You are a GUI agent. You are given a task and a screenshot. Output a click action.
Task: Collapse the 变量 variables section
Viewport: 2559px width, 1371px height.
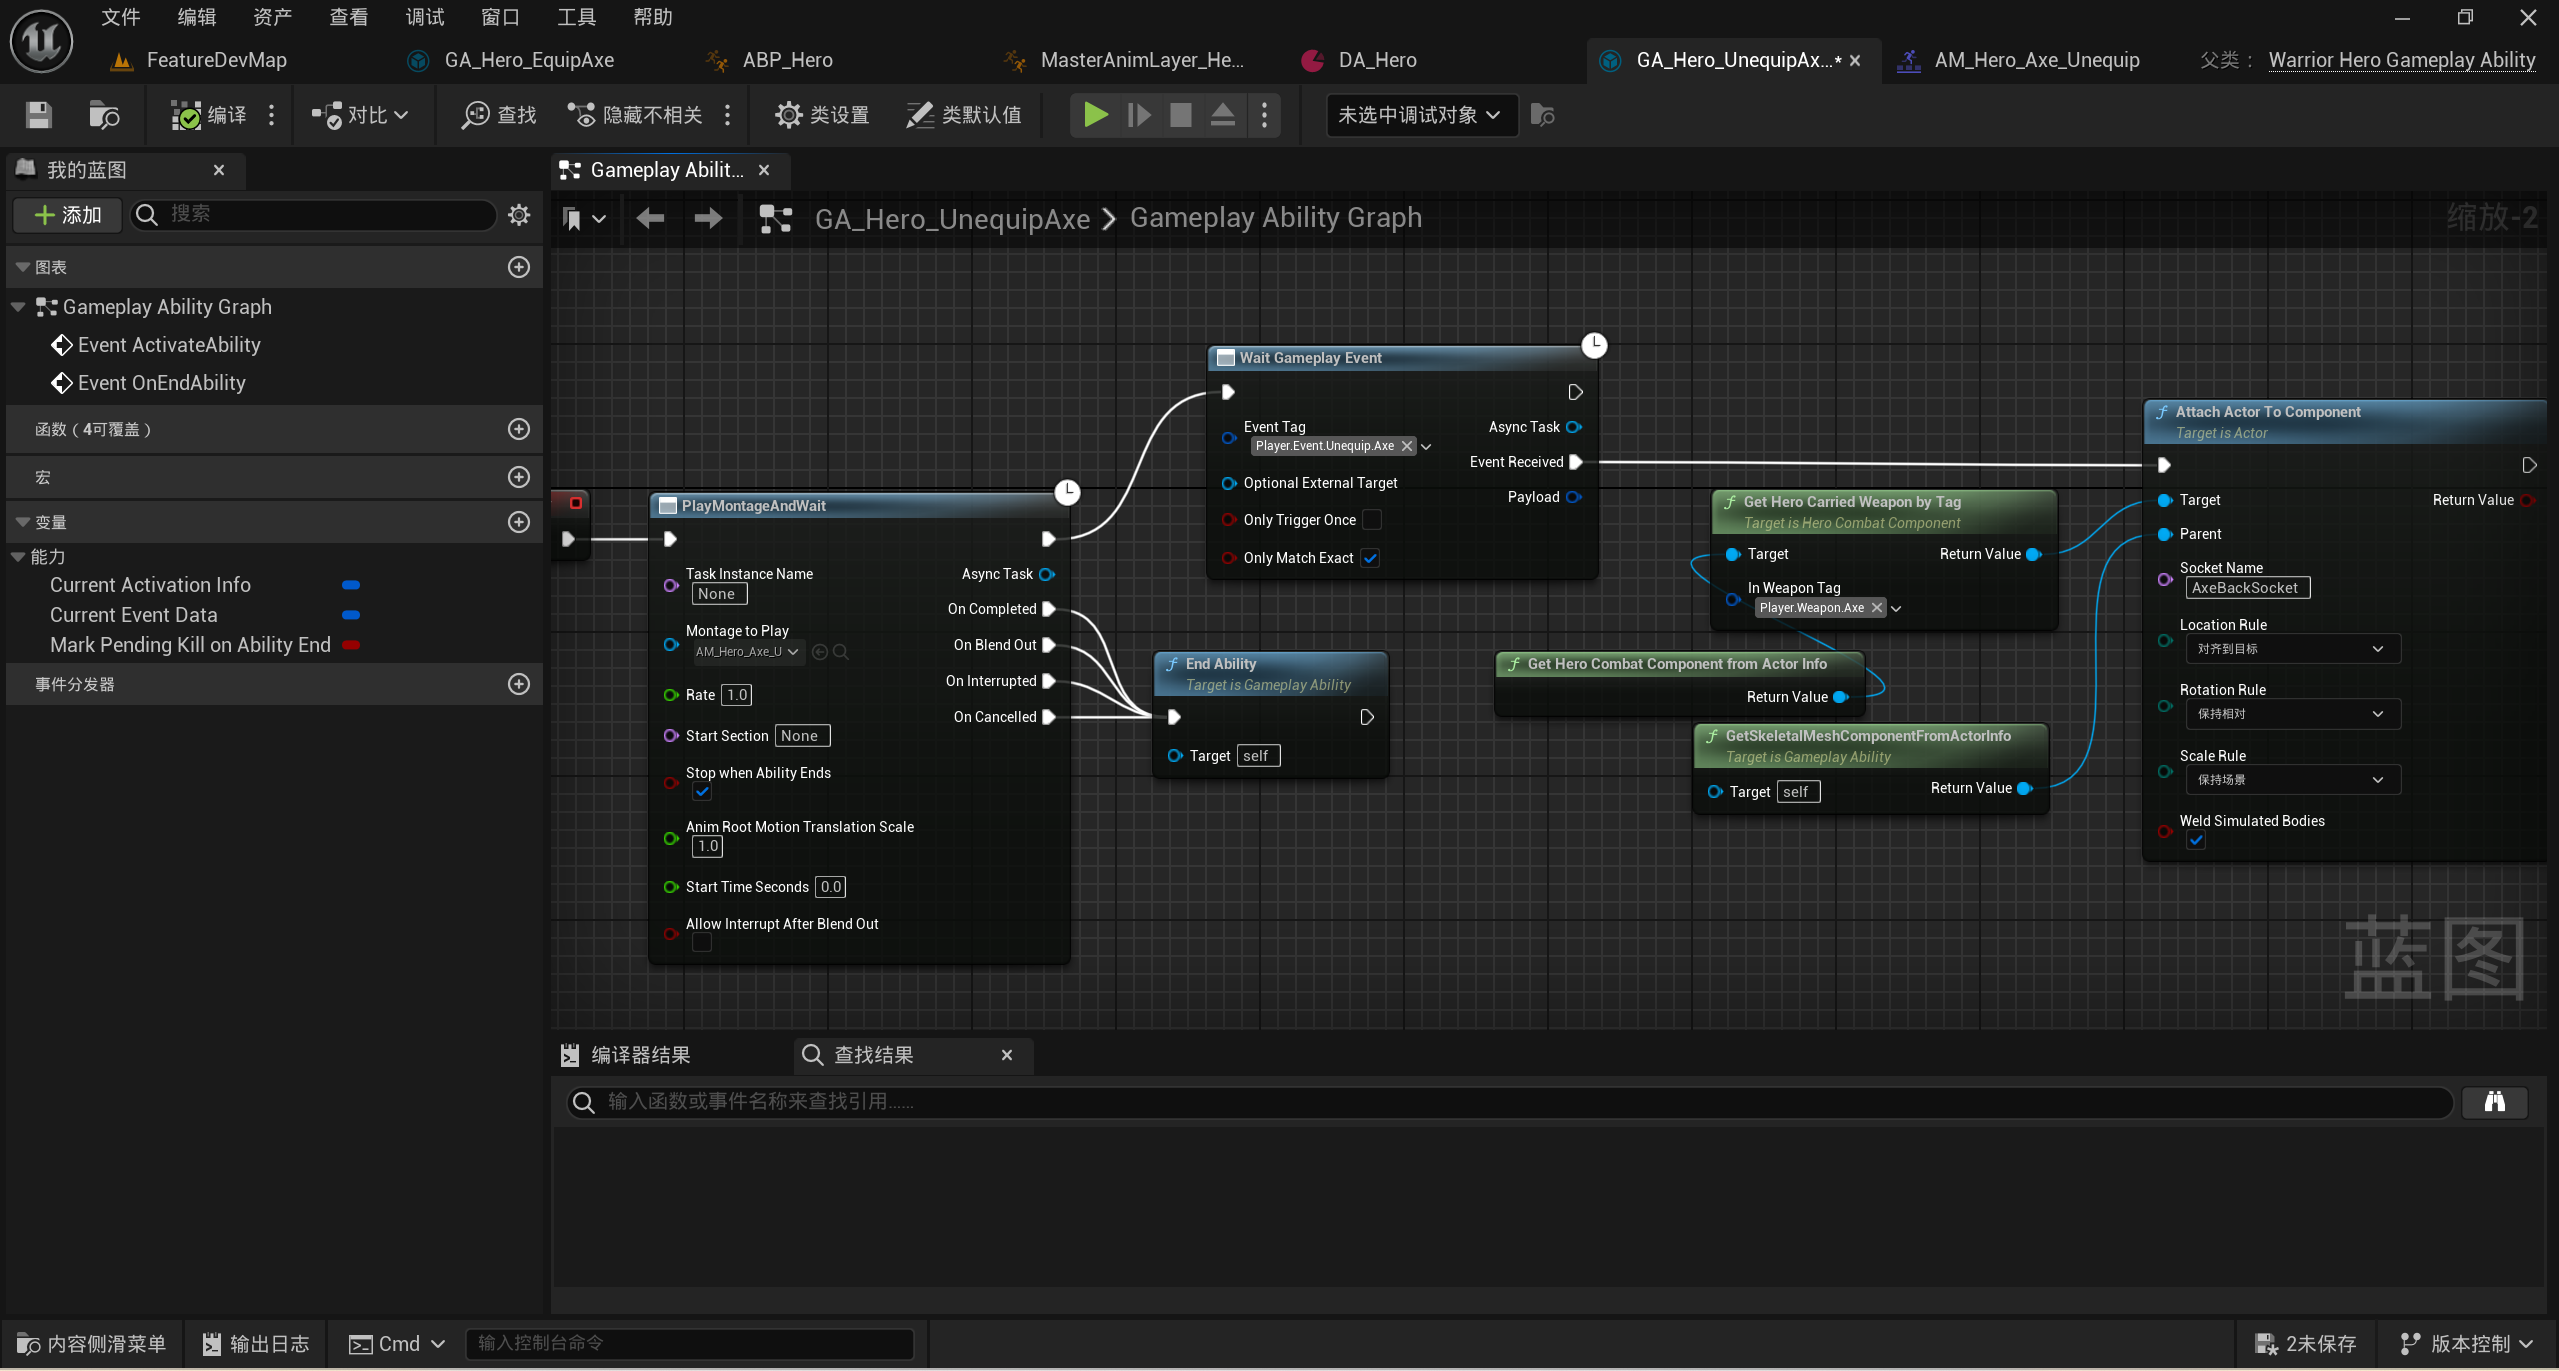pyautogui.click(x=22, y=522)
